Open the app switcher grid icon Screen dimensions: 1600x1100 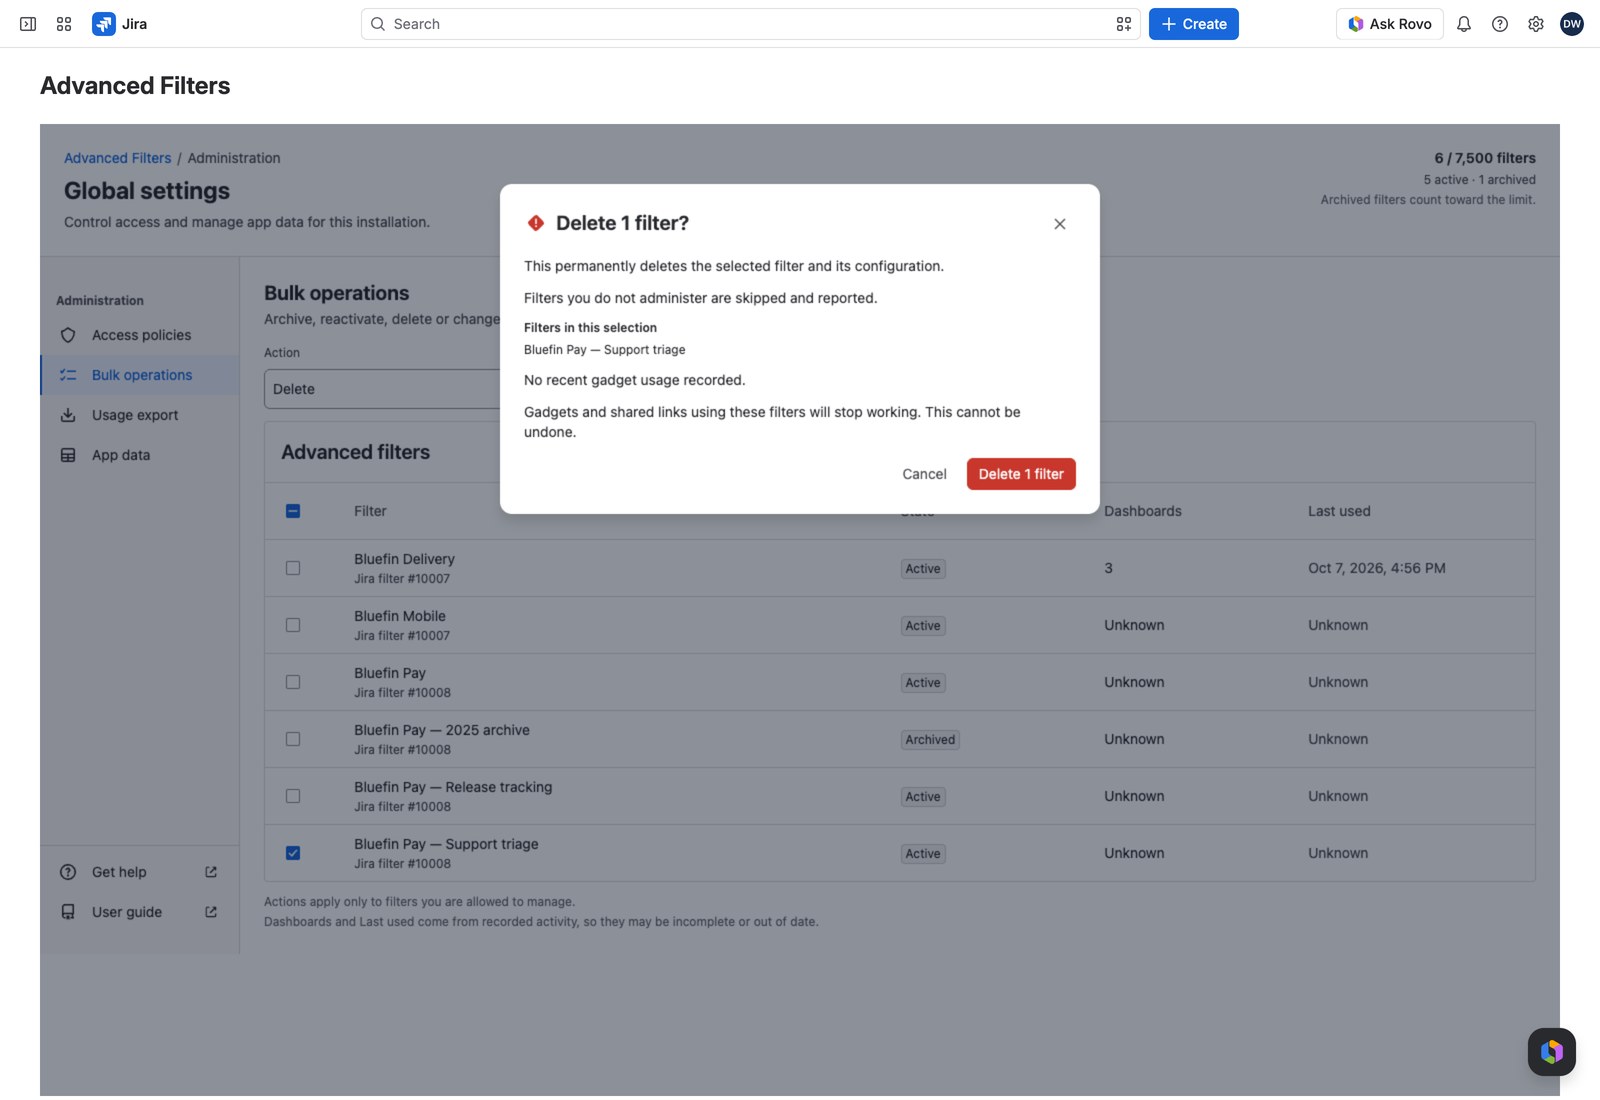64,24
